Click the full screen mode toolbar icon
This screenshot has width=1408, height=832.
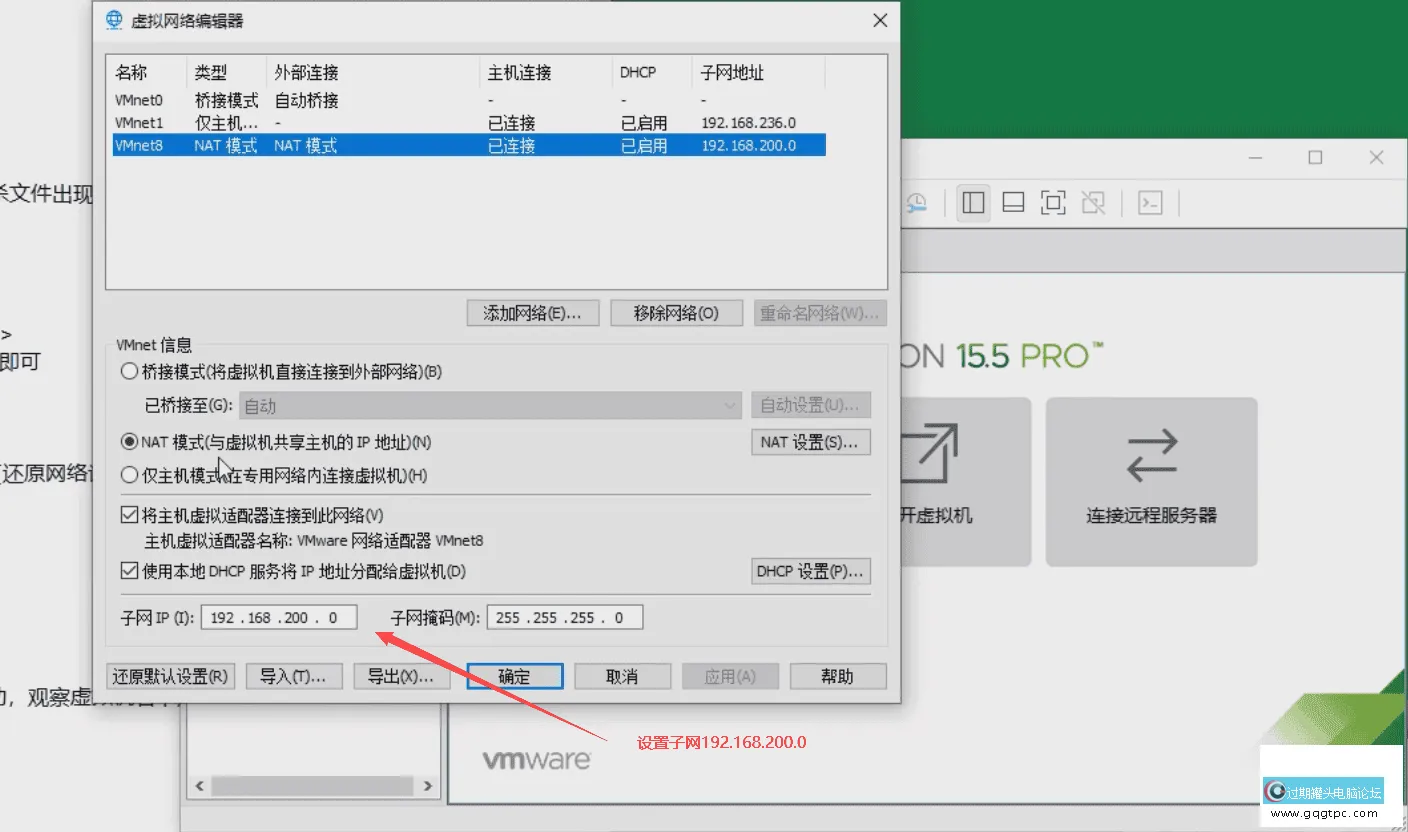coord(1052,202)
